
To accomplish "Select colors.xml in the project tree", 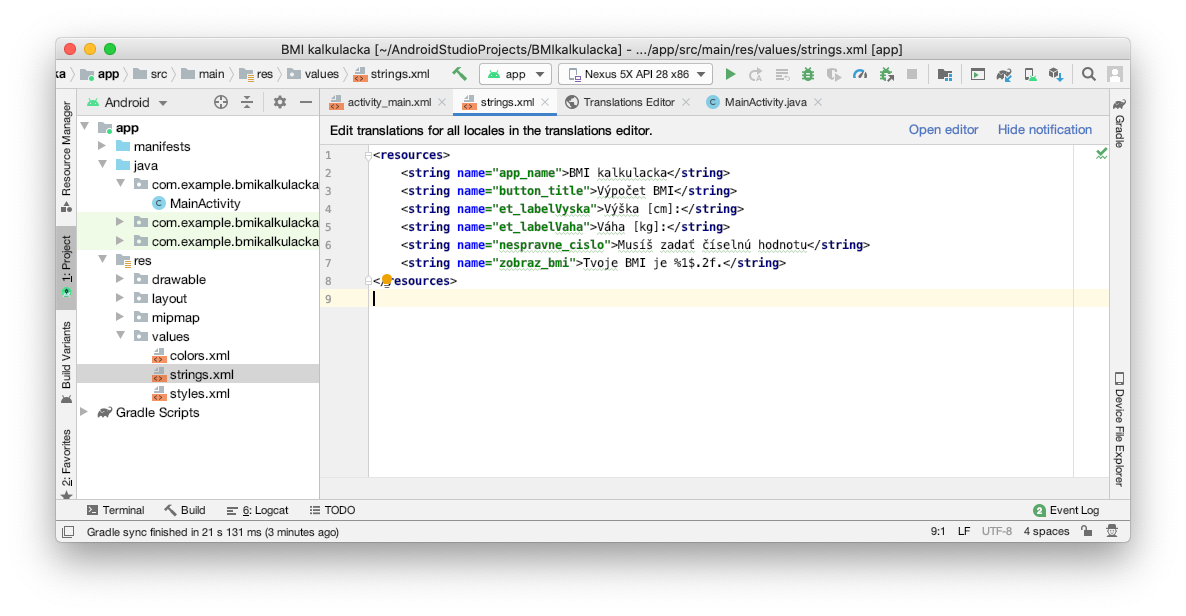I will pyautogui.click(x=200, y=356).
